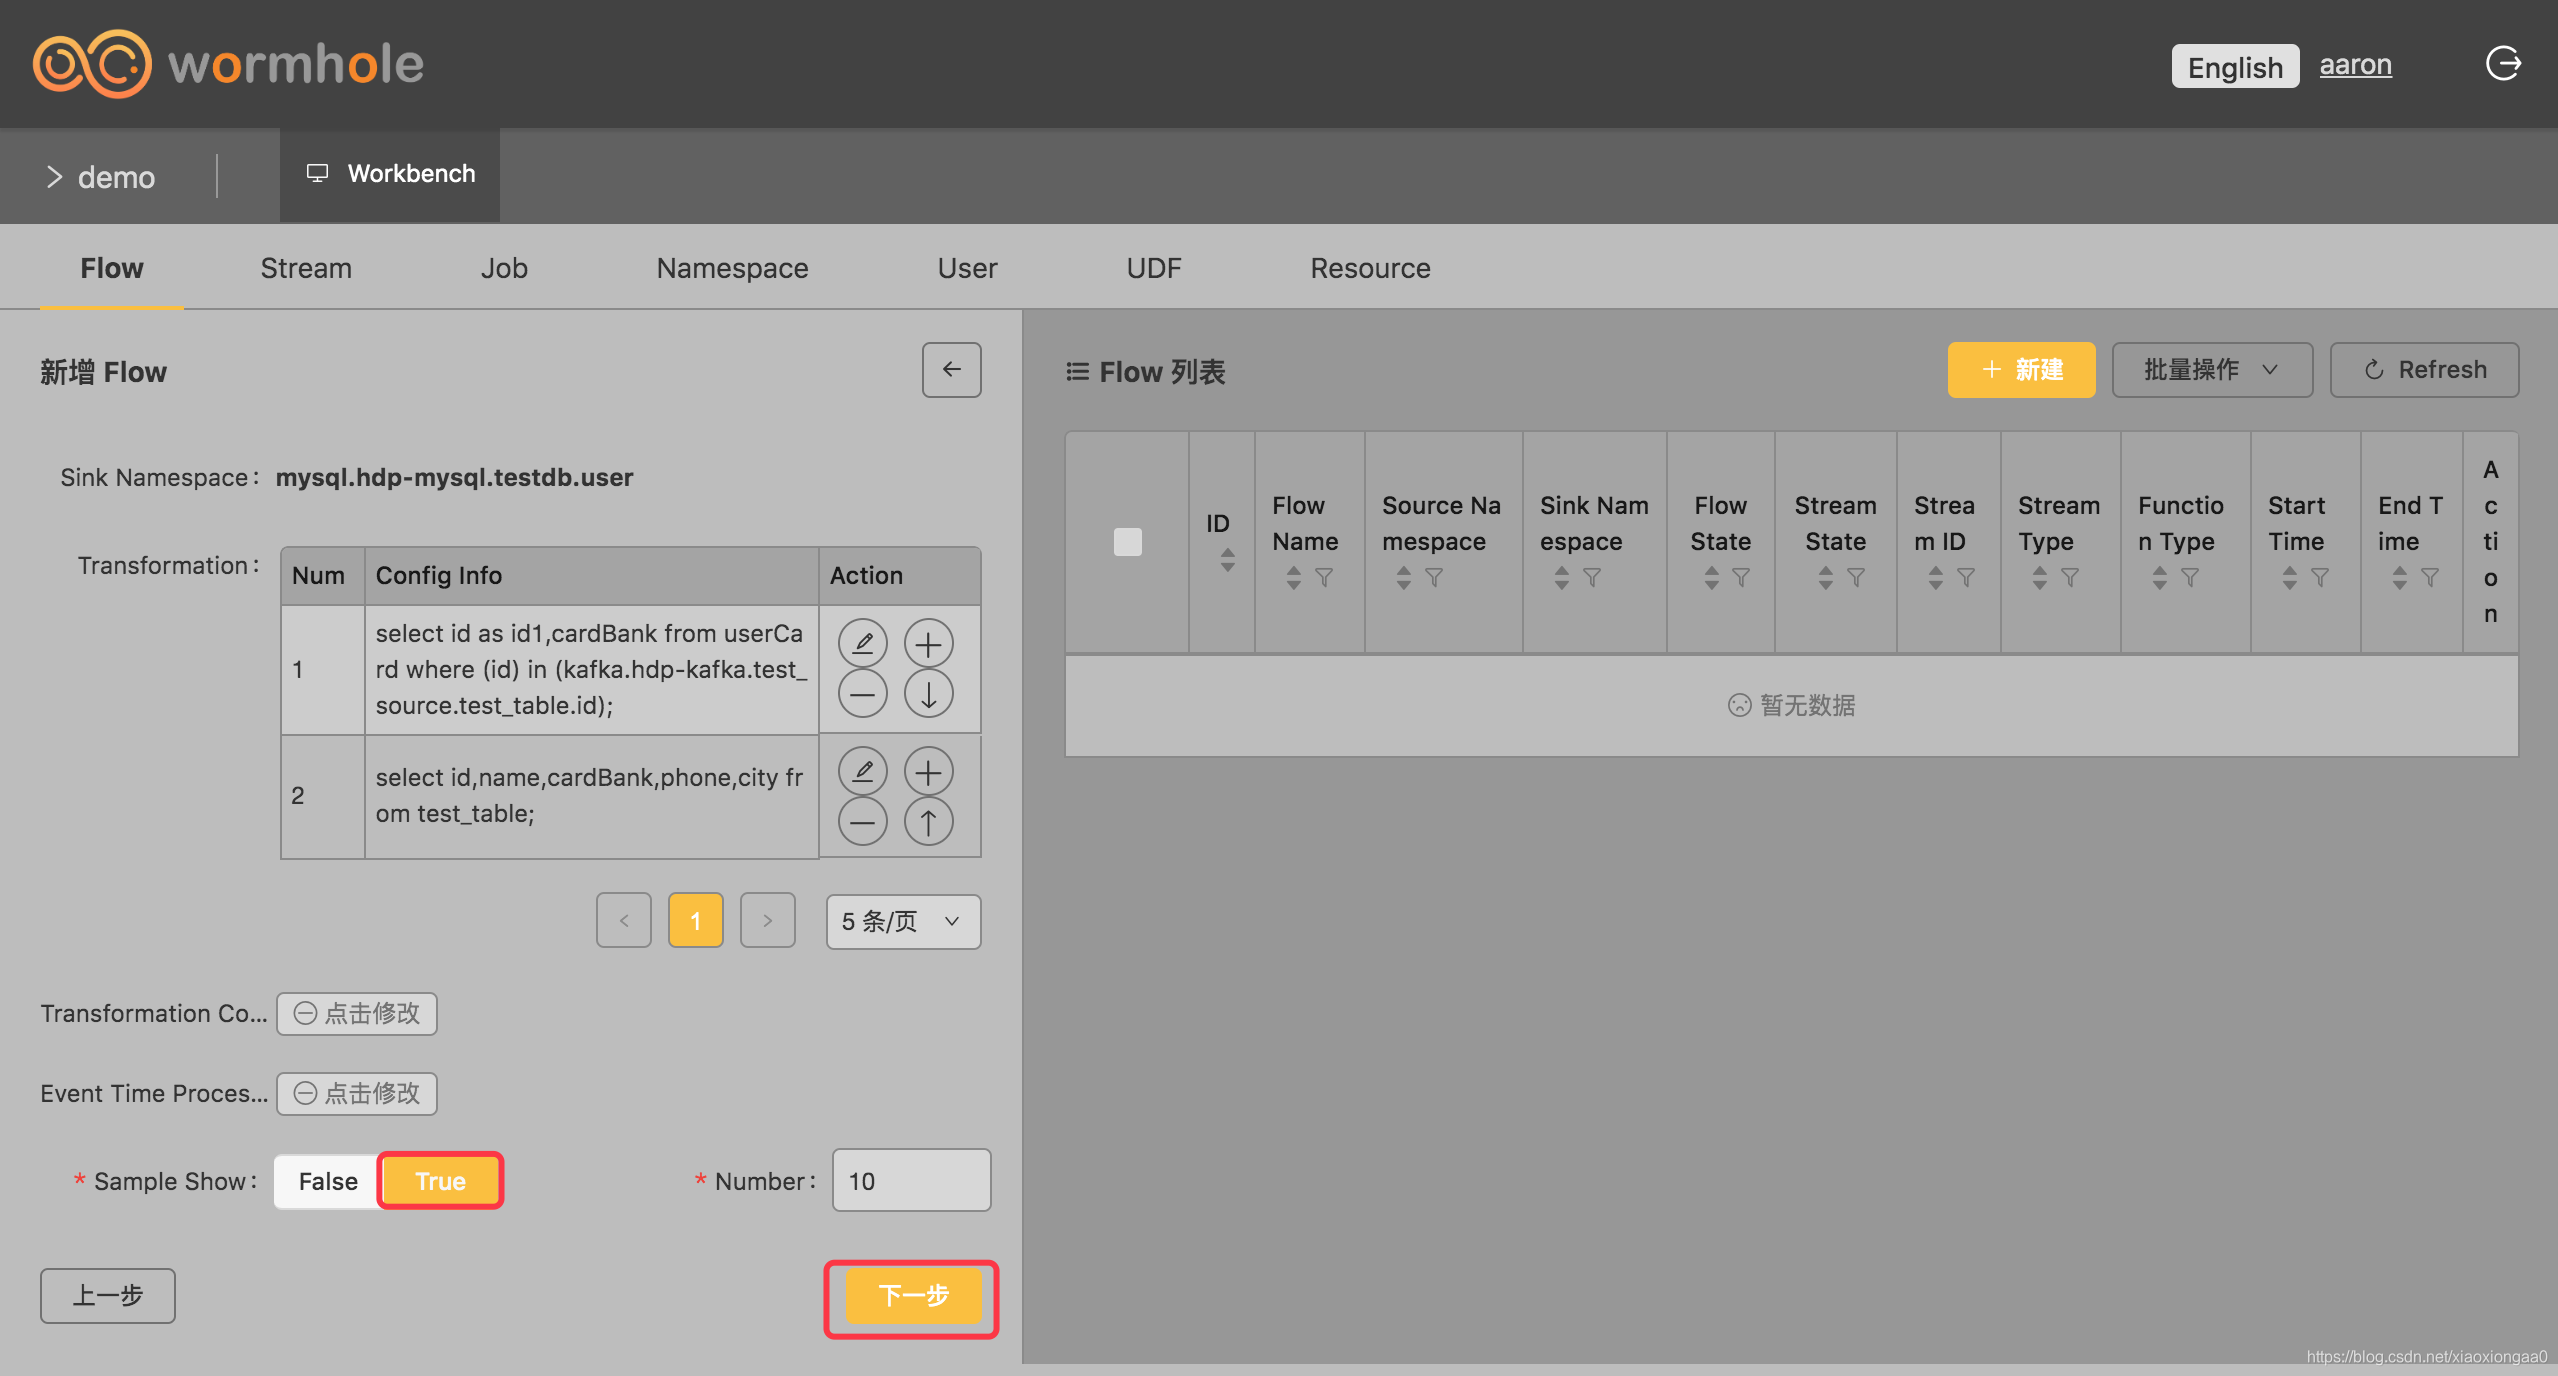Viewport: 2558px width, 1376px height.
Task: Filter the Flow Name column
Action: tap(1324, 578)
